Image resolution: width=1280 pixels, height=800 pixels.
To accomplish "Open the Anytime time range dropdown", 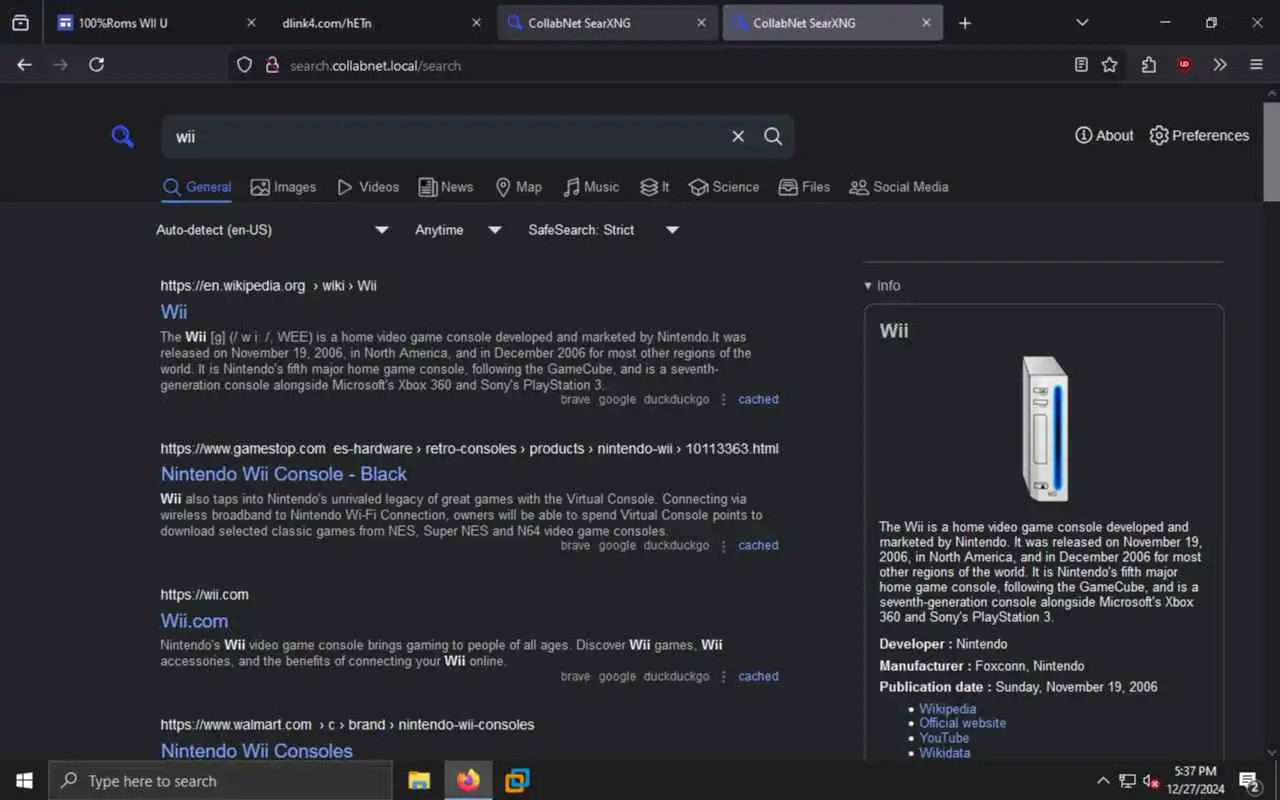I will click(458, 230).
